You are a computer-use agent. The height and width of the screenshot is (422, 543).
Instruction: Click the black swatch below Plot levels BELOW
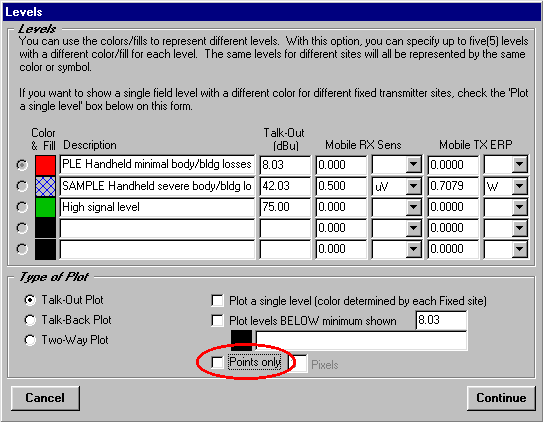[241, 340]
